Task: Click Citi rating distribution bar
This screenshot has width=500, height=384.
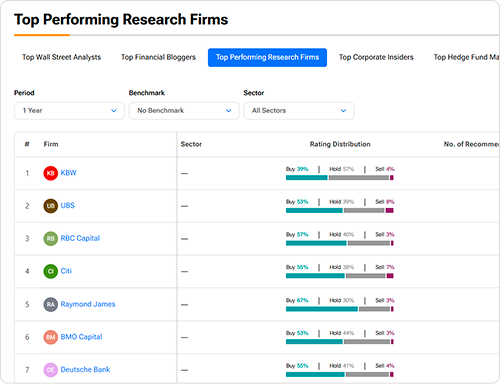Action: pos(340,276)
